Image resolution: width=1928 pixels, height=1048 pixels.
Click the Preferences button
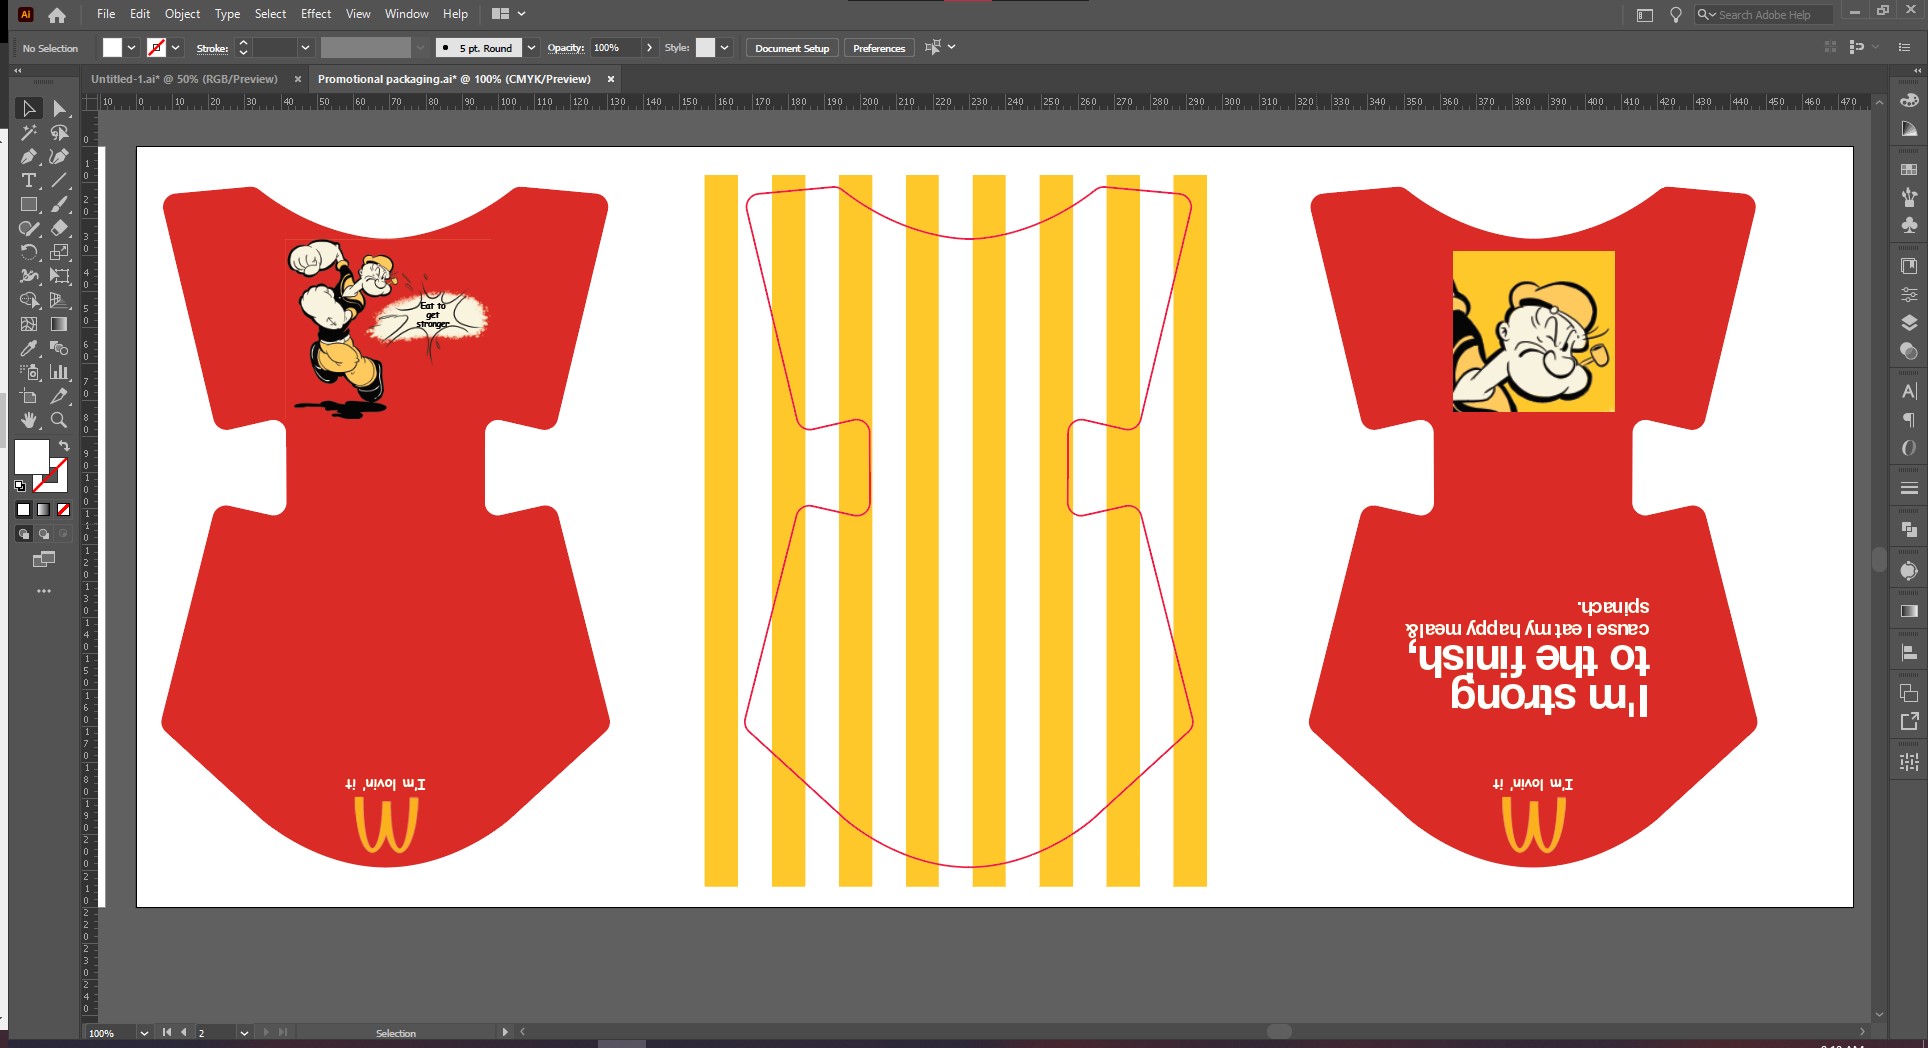coord(879,48)
